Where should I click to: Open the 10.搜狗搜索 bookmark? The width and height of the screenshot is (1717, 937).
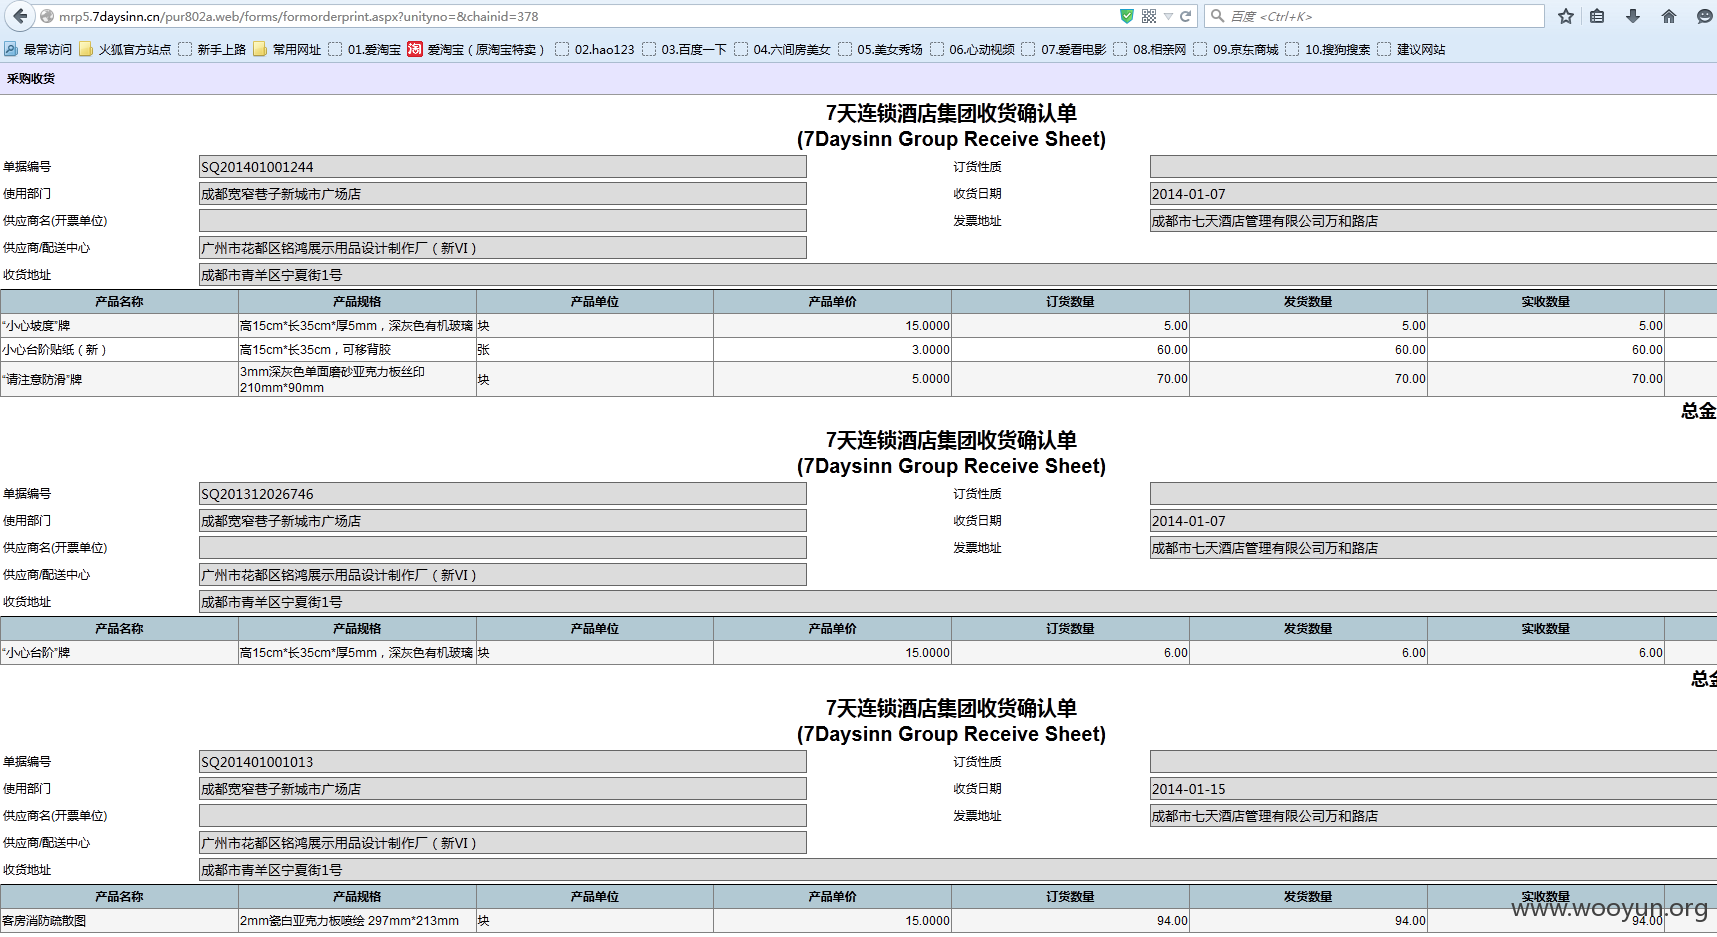tap(1329, 49)
